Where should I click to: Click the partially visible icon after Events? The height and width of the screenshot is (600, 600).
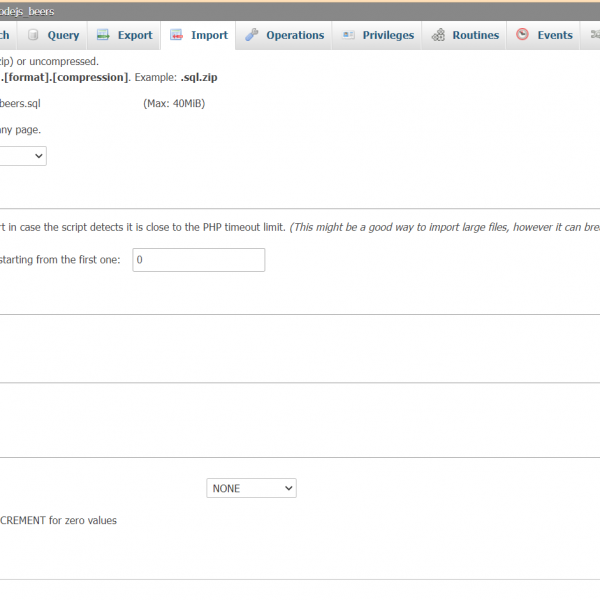591,35
